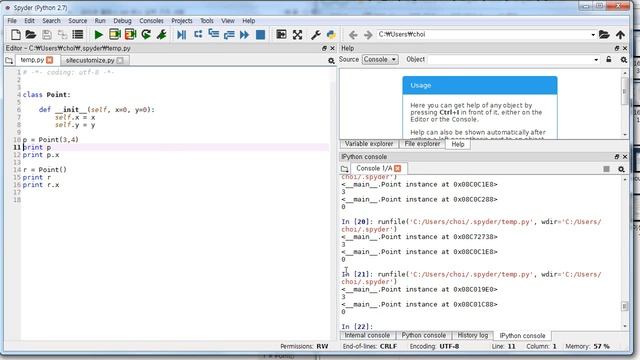This screenshot has height=360, width=640.
Task: Open the Search menu
Action: (51, 20)
